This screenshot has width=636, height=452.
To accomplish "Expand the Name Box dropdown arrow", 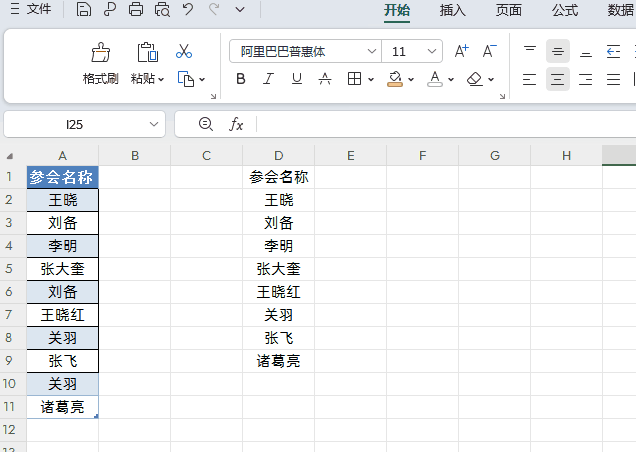I will click(x=154, y=124).
